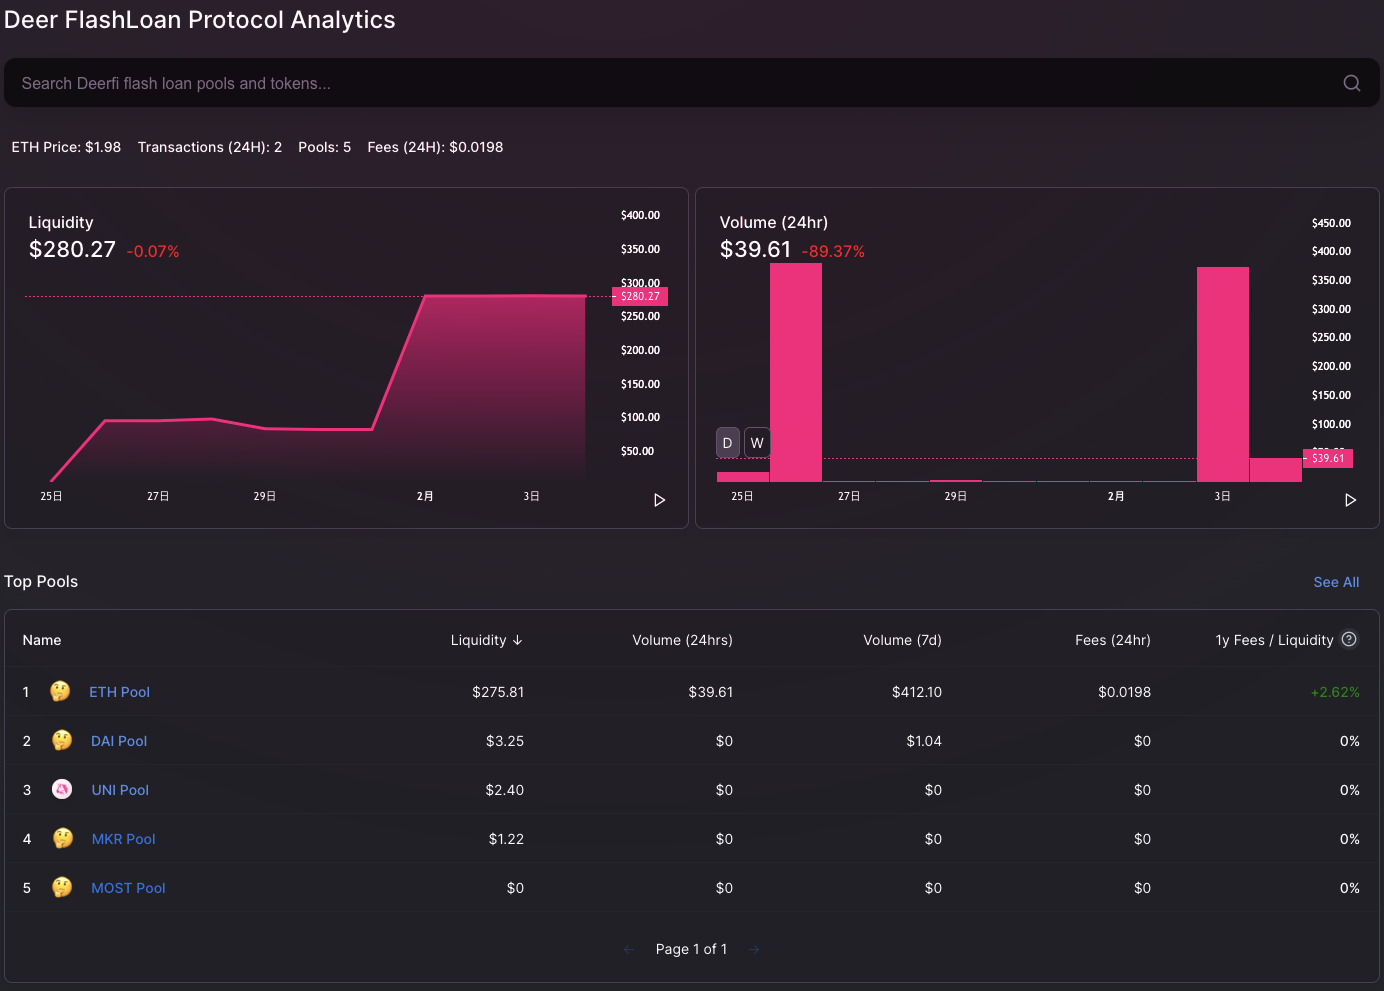Click MKR Pool liquidity $1.22 cell
The height and width of the screenshot is (991, 1384).
click(506, 839)
